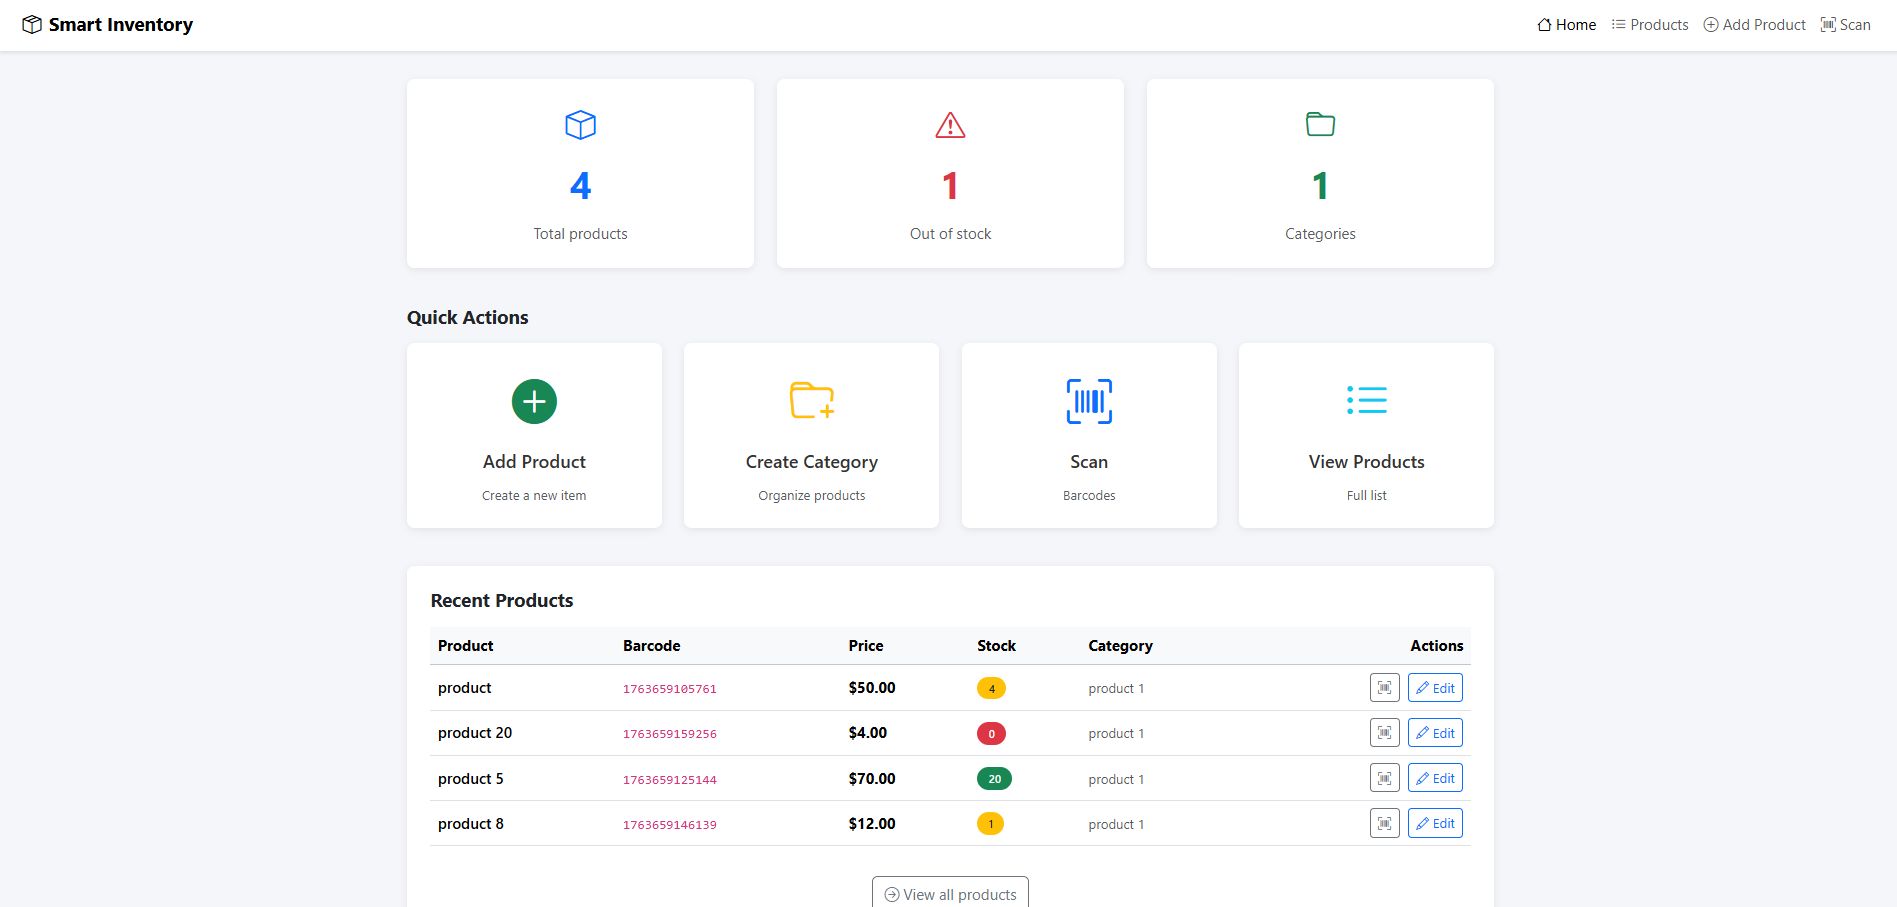
Task: Click the green stock badge showing 20
Action: [x=994, y=779]
